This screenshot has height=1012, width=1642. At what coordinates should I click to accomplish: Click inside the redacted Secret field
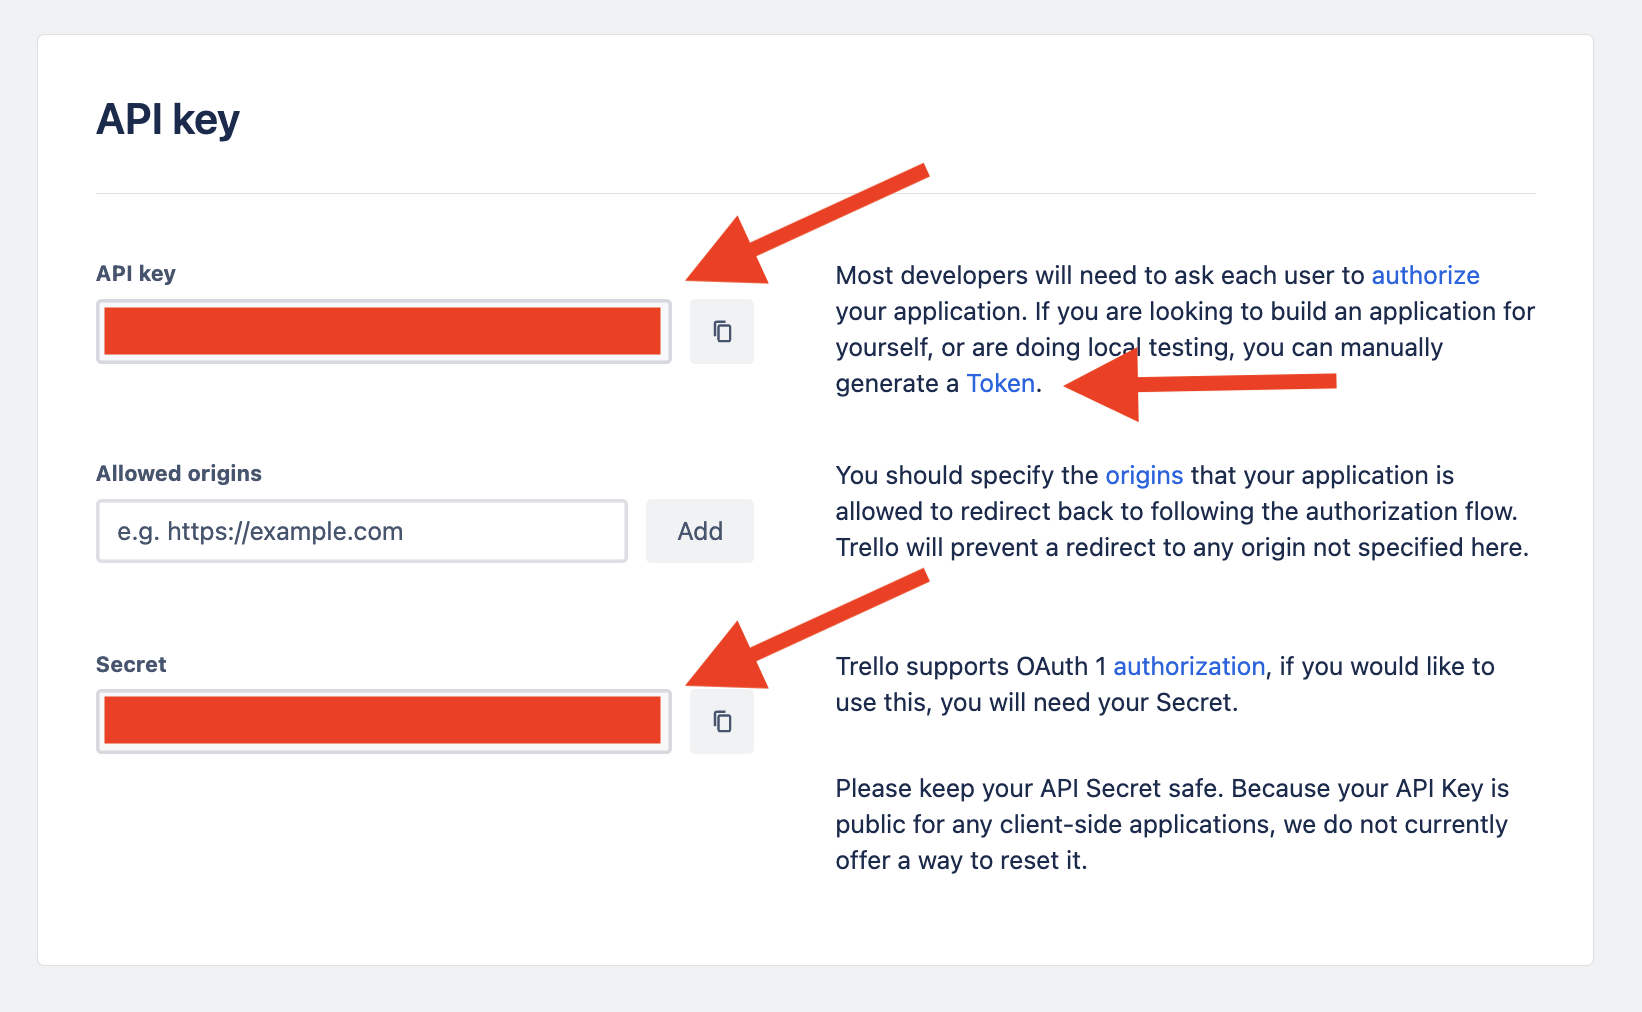point(382,721)
